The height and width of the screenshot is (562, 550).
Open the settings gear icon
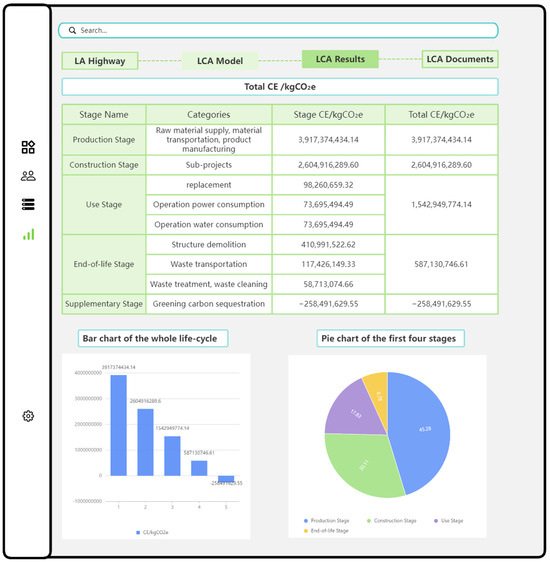(x=28, y=416)
